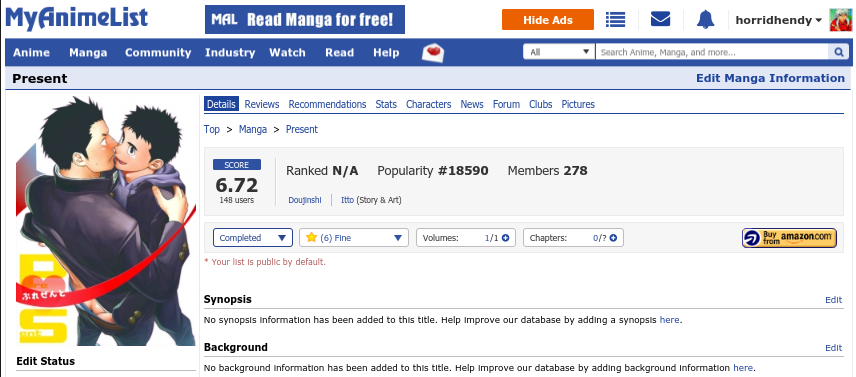Switch to the Recommendations tab
Screen dimensions: 856x377
click(327, 104)
